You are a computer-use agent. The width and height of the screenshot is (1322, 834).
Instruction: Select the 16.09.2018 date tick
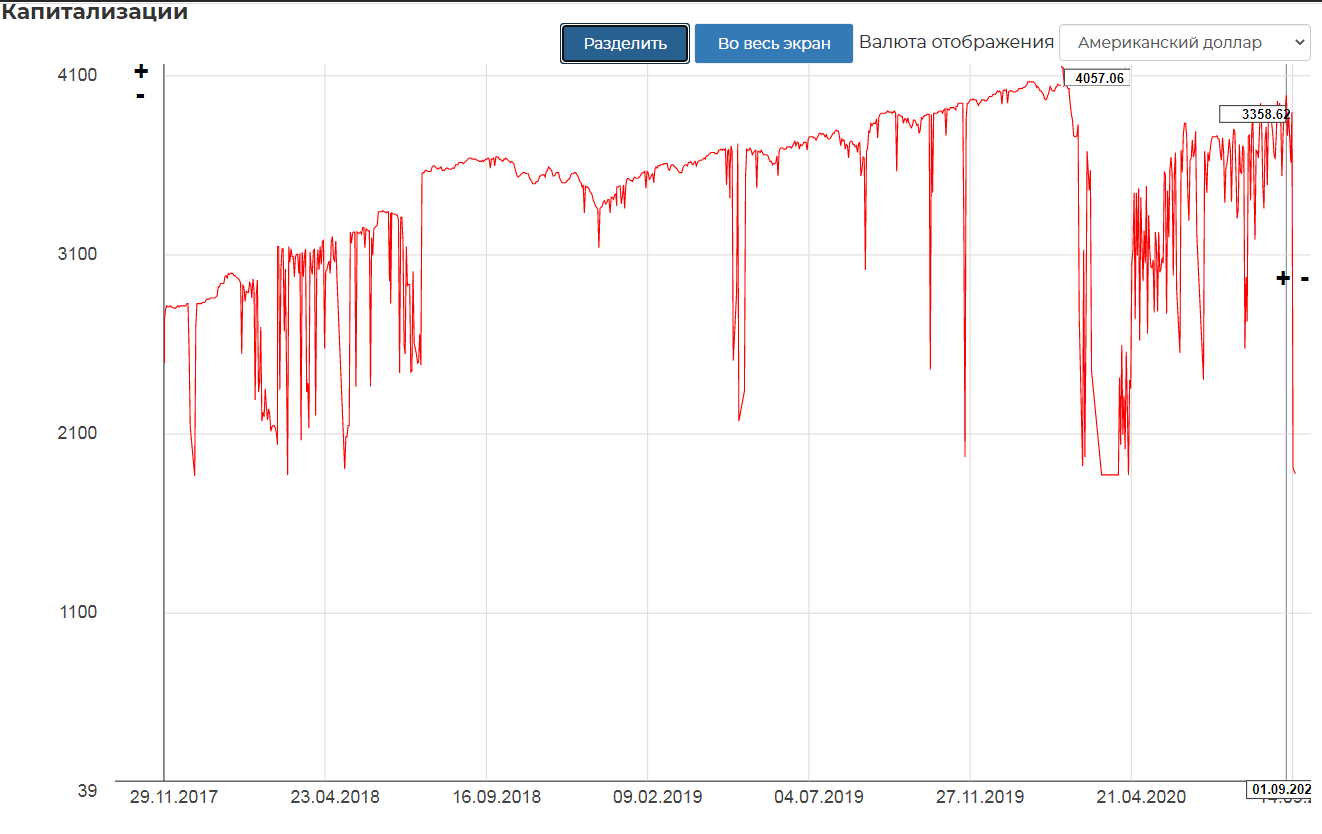coord(497,797)
